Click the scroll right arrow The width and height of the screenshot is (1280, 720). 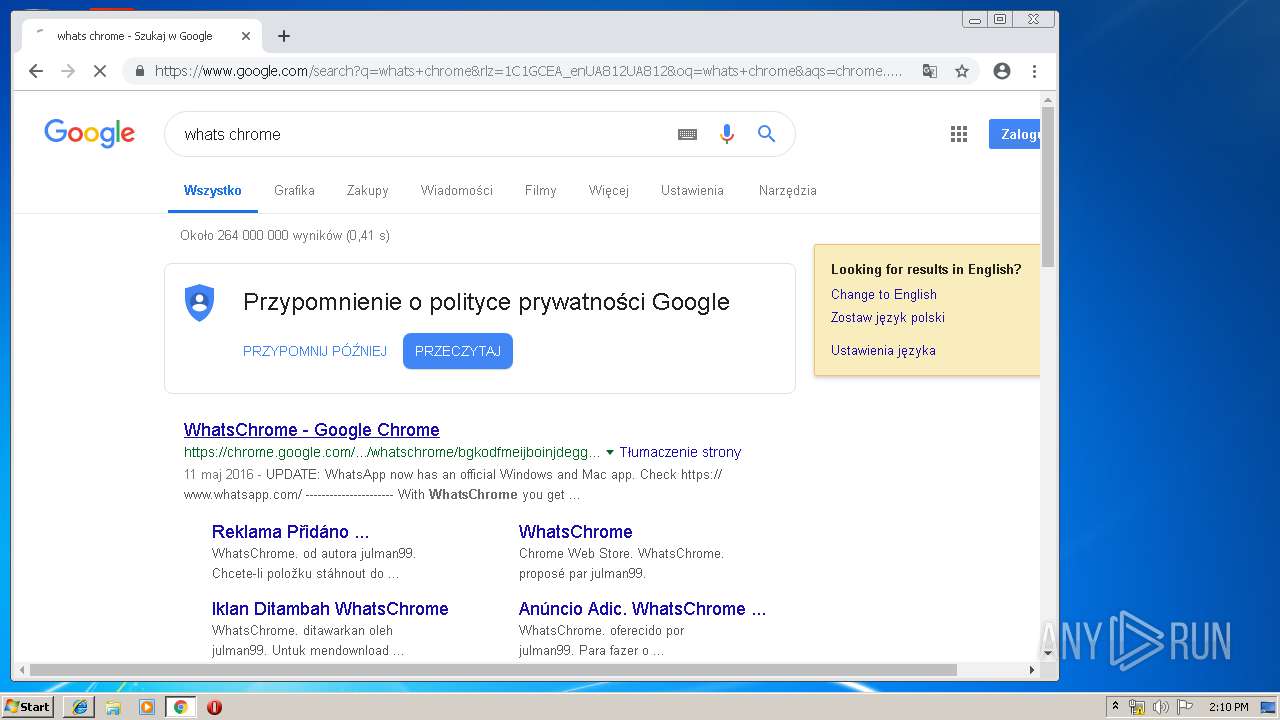point(1032,670)
